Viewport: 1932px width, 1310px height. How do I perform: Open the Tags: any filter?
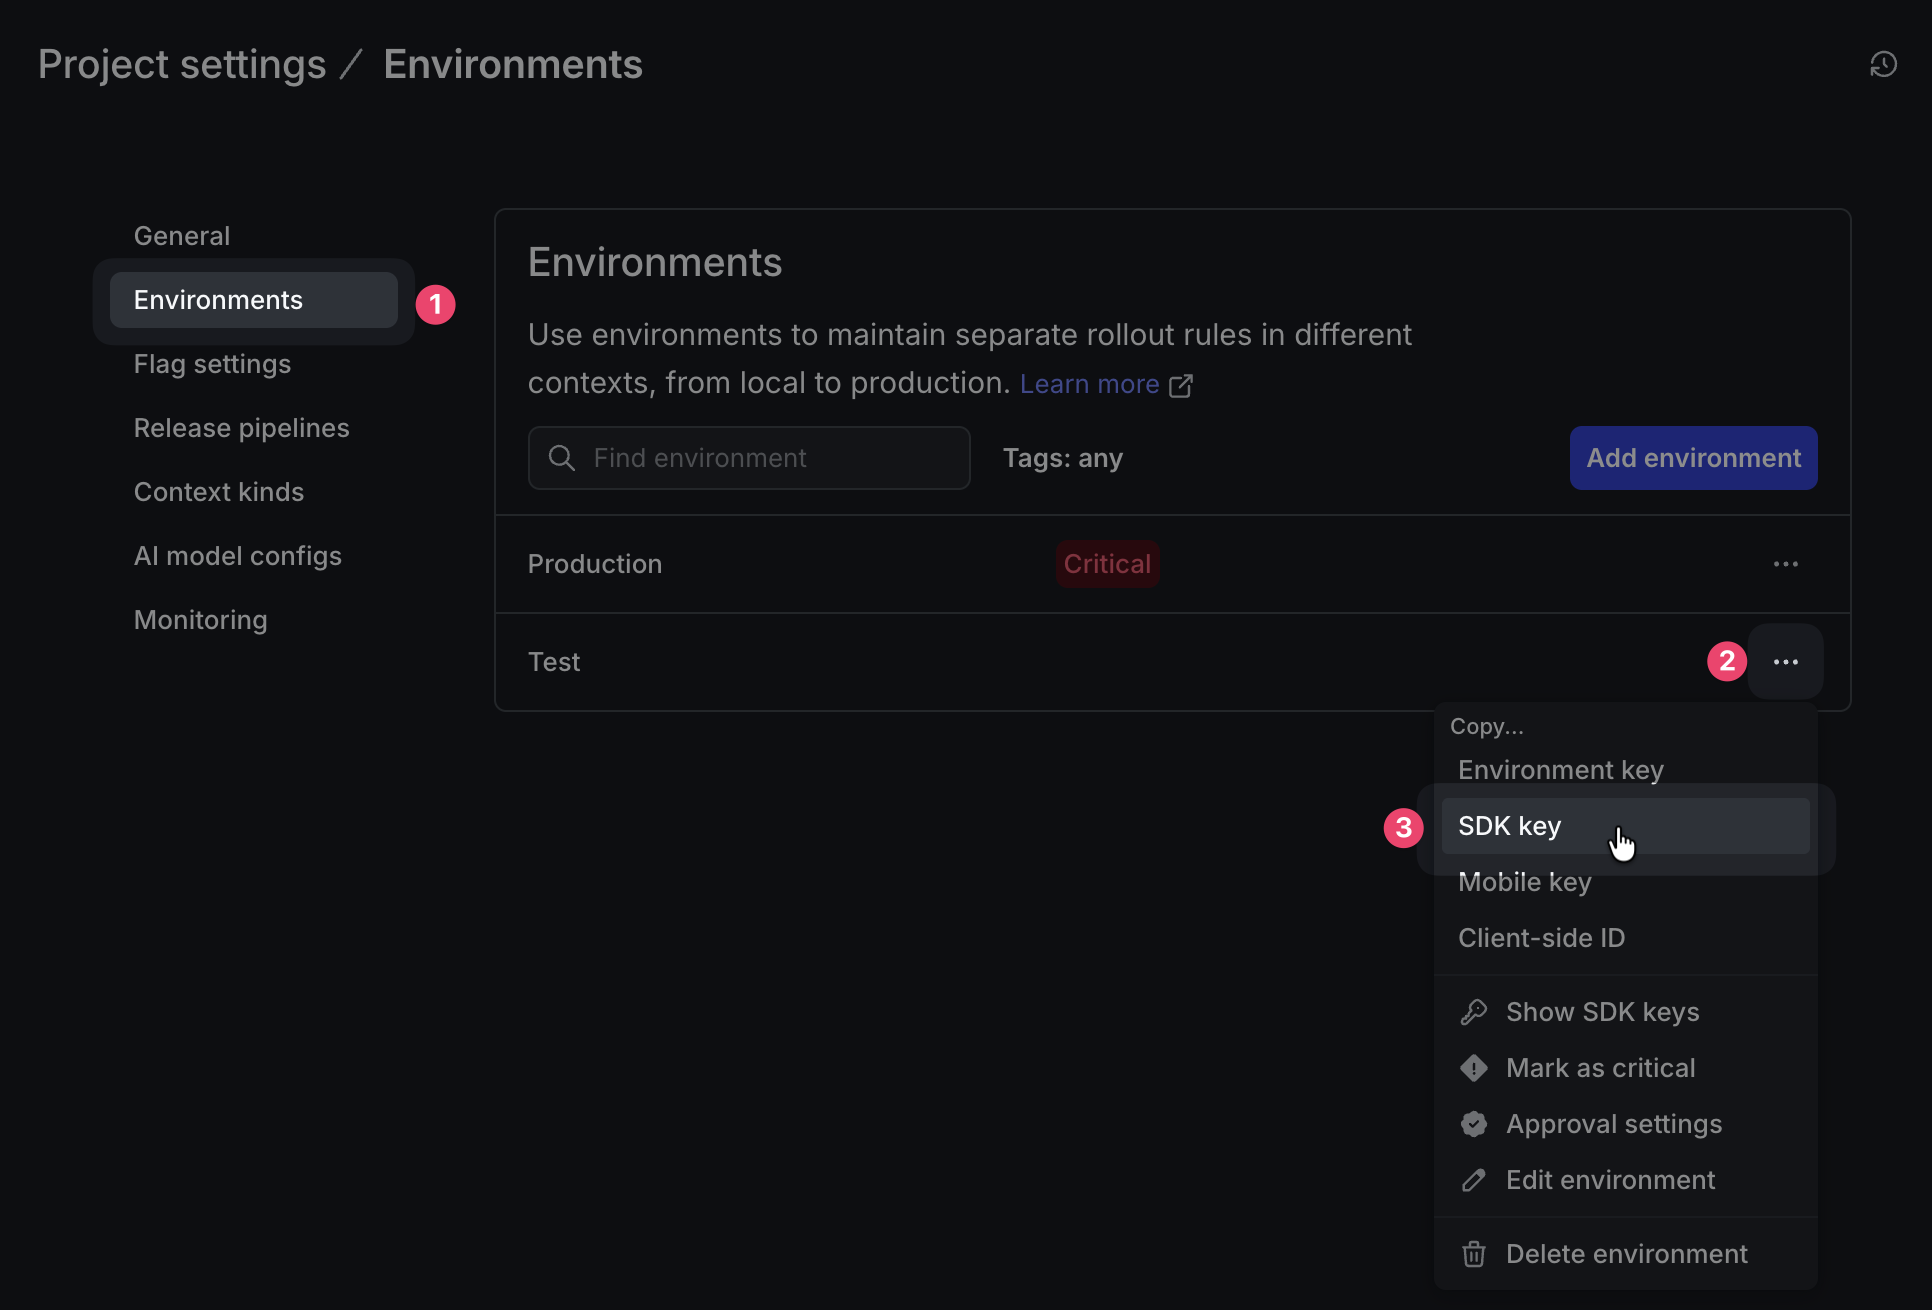click(x=1062, y=458)
